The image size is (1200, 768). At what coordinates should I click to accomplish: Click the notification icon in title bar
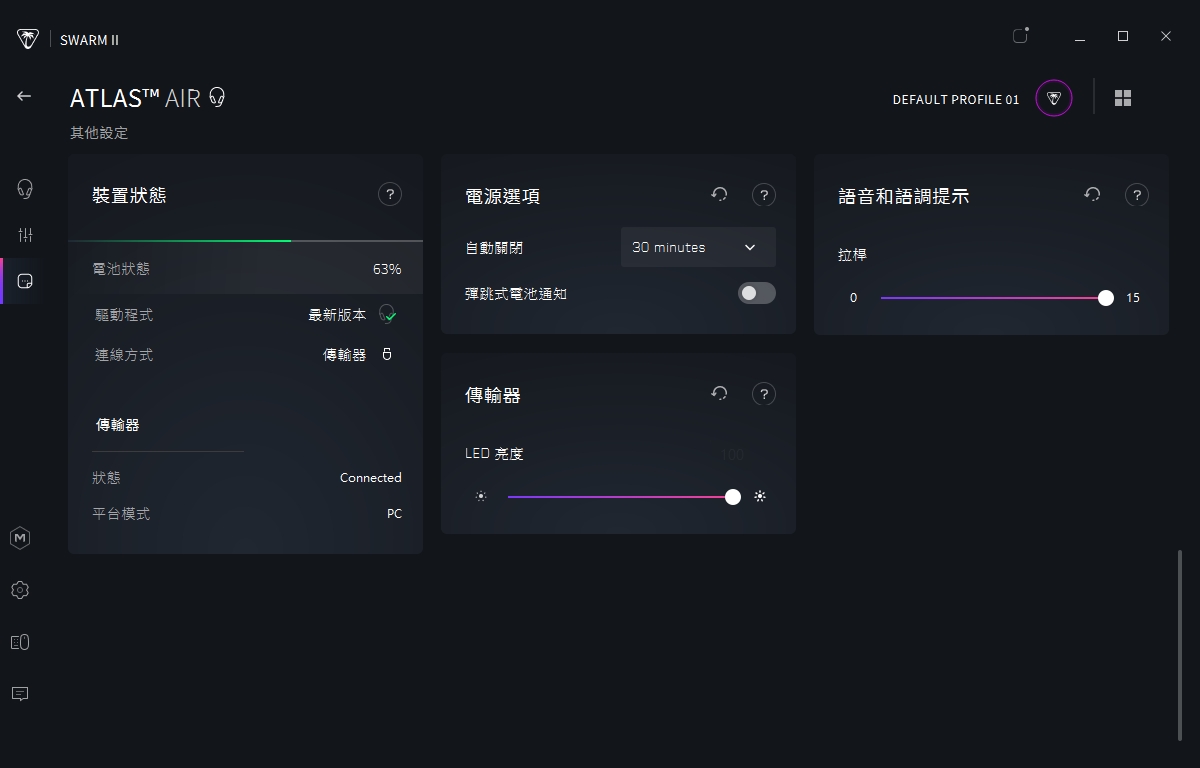pos(1021,36)
